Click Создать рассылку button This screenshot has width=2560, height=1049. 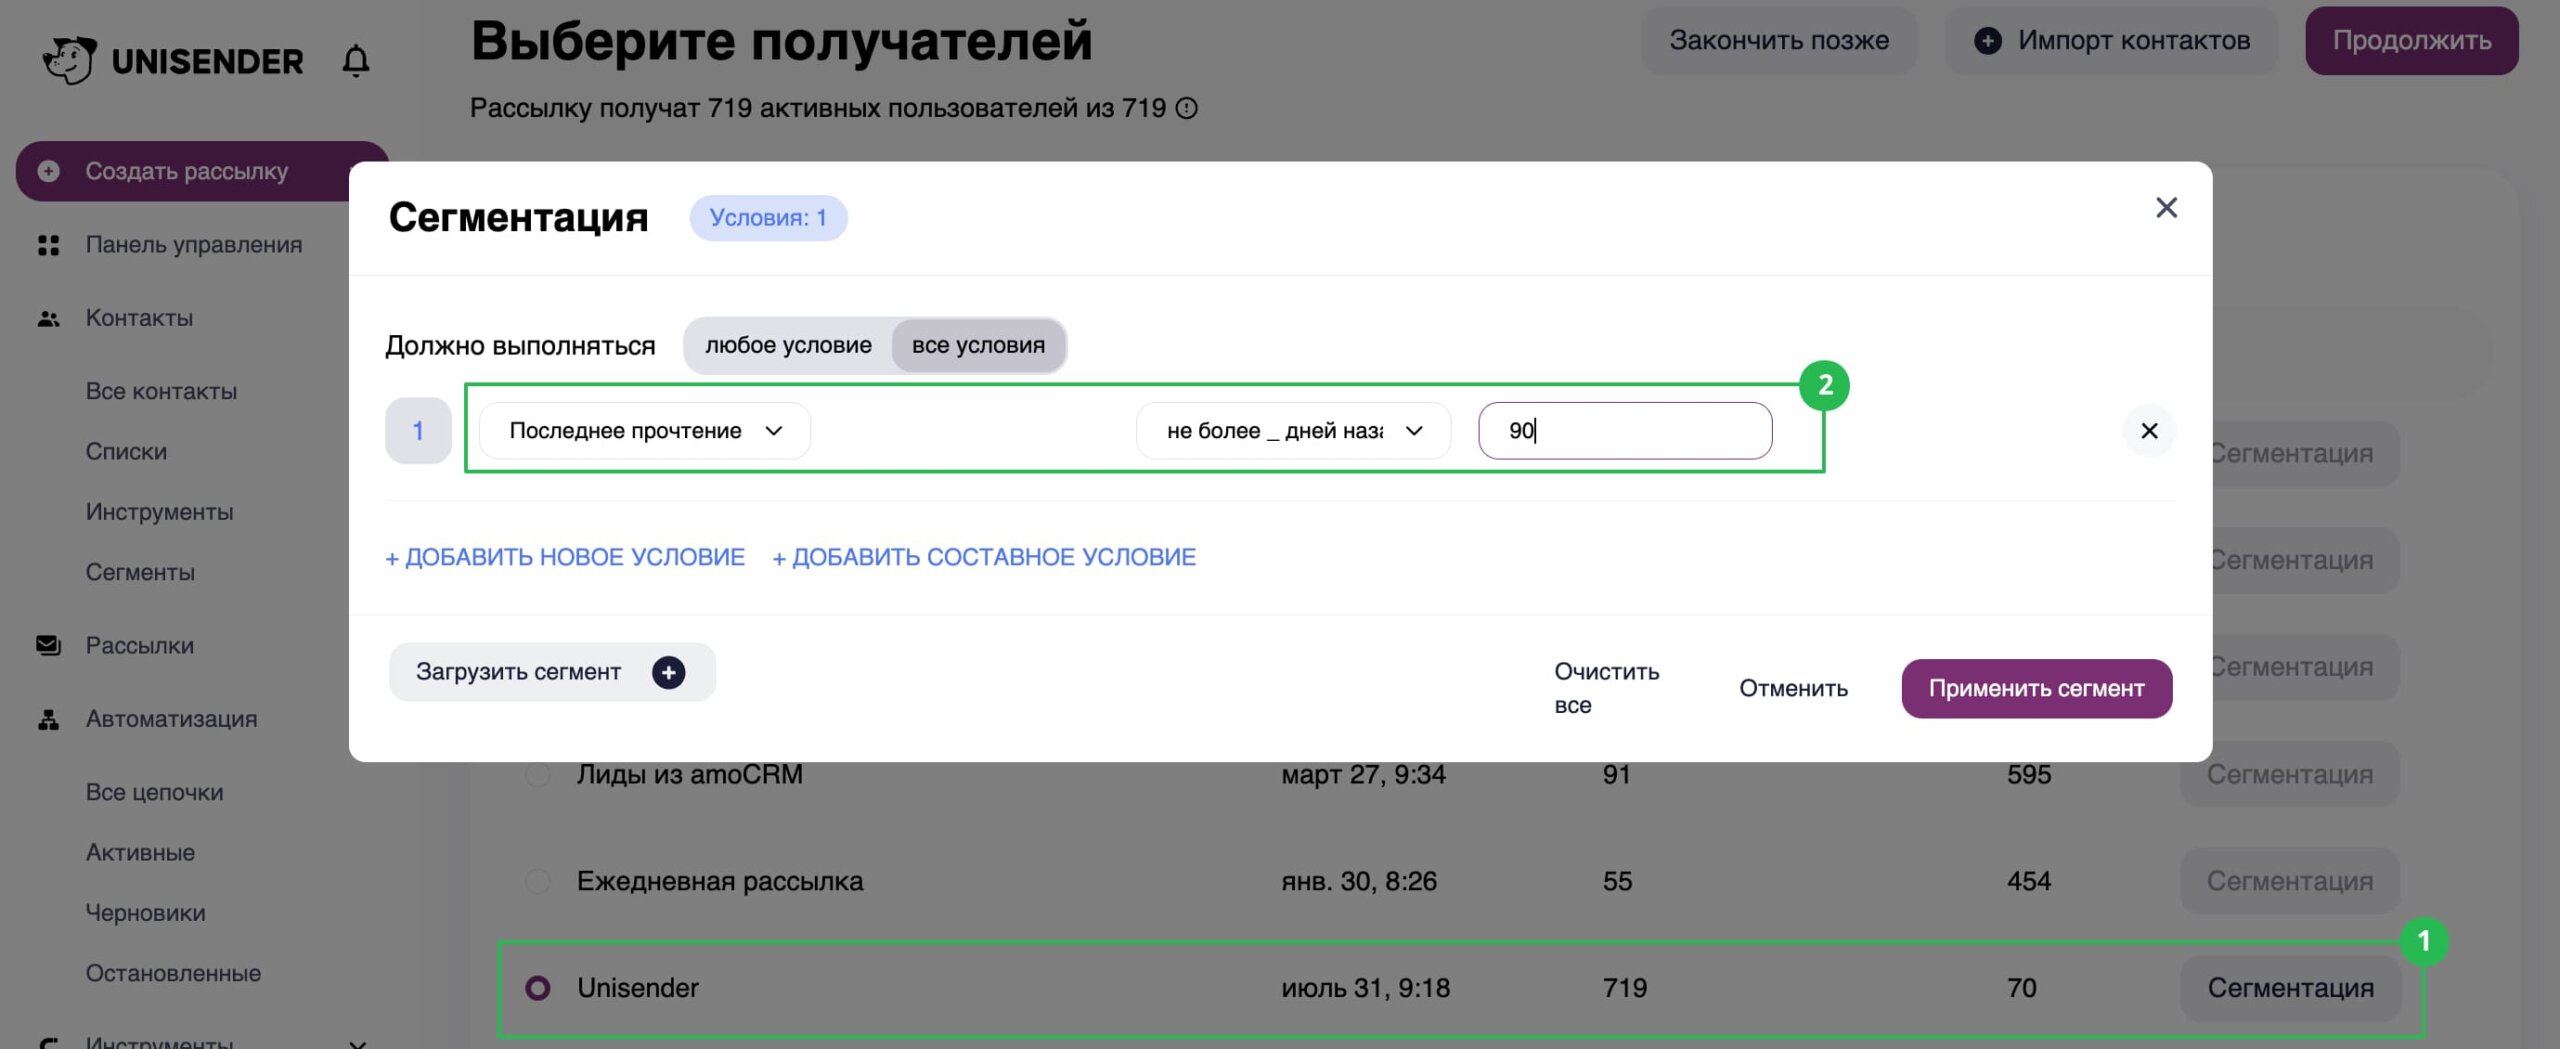[202, 171]
